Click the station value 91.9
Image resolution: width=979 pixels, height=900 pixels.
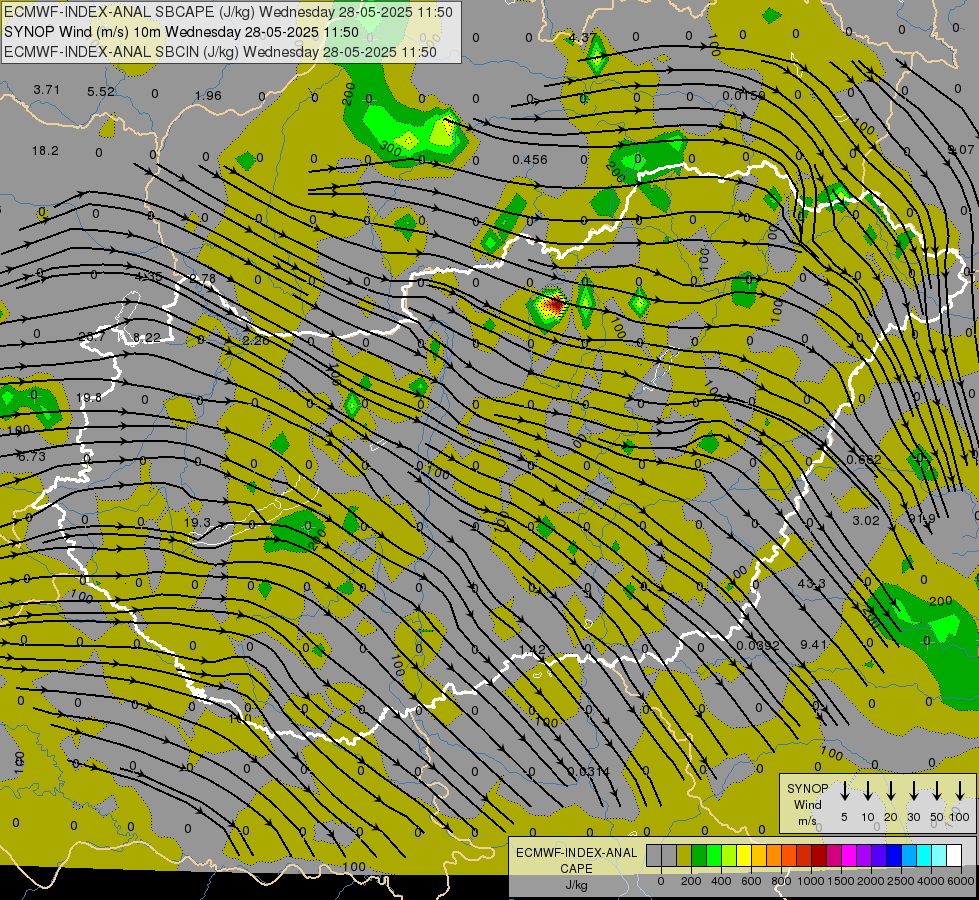click(922, 518)
